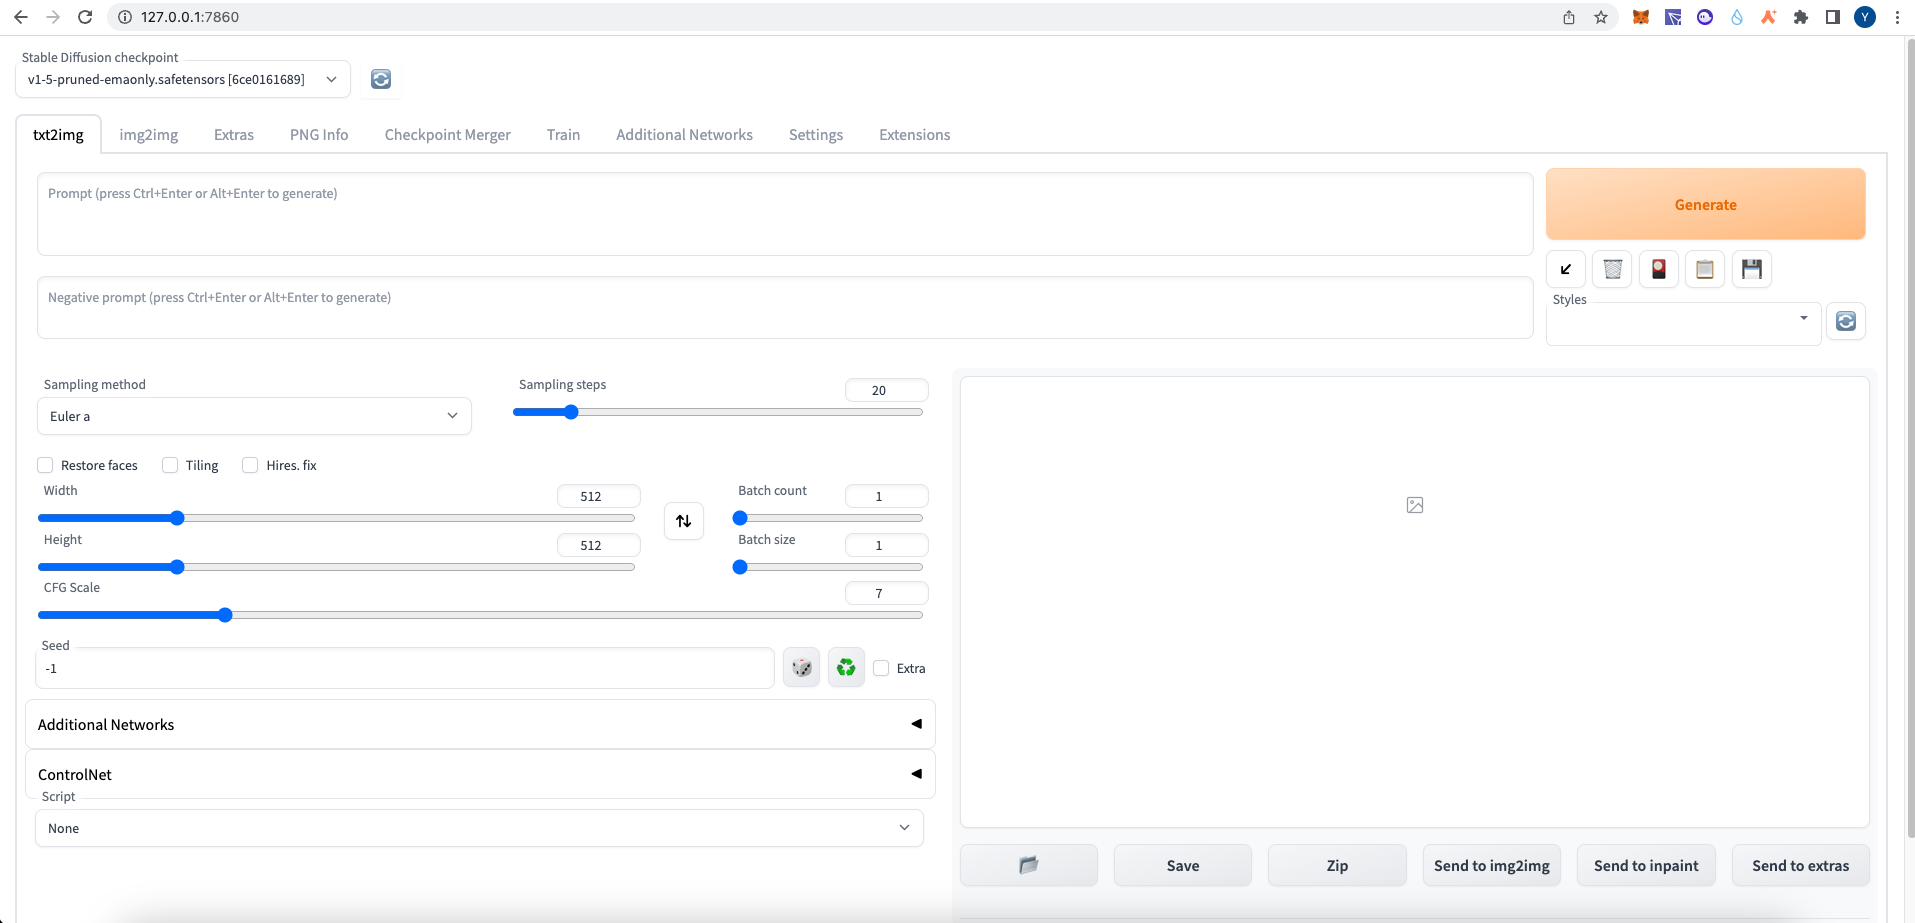Randomize the seed with the dice icon
Screen dimensions: 1915x923
[802, 668]
